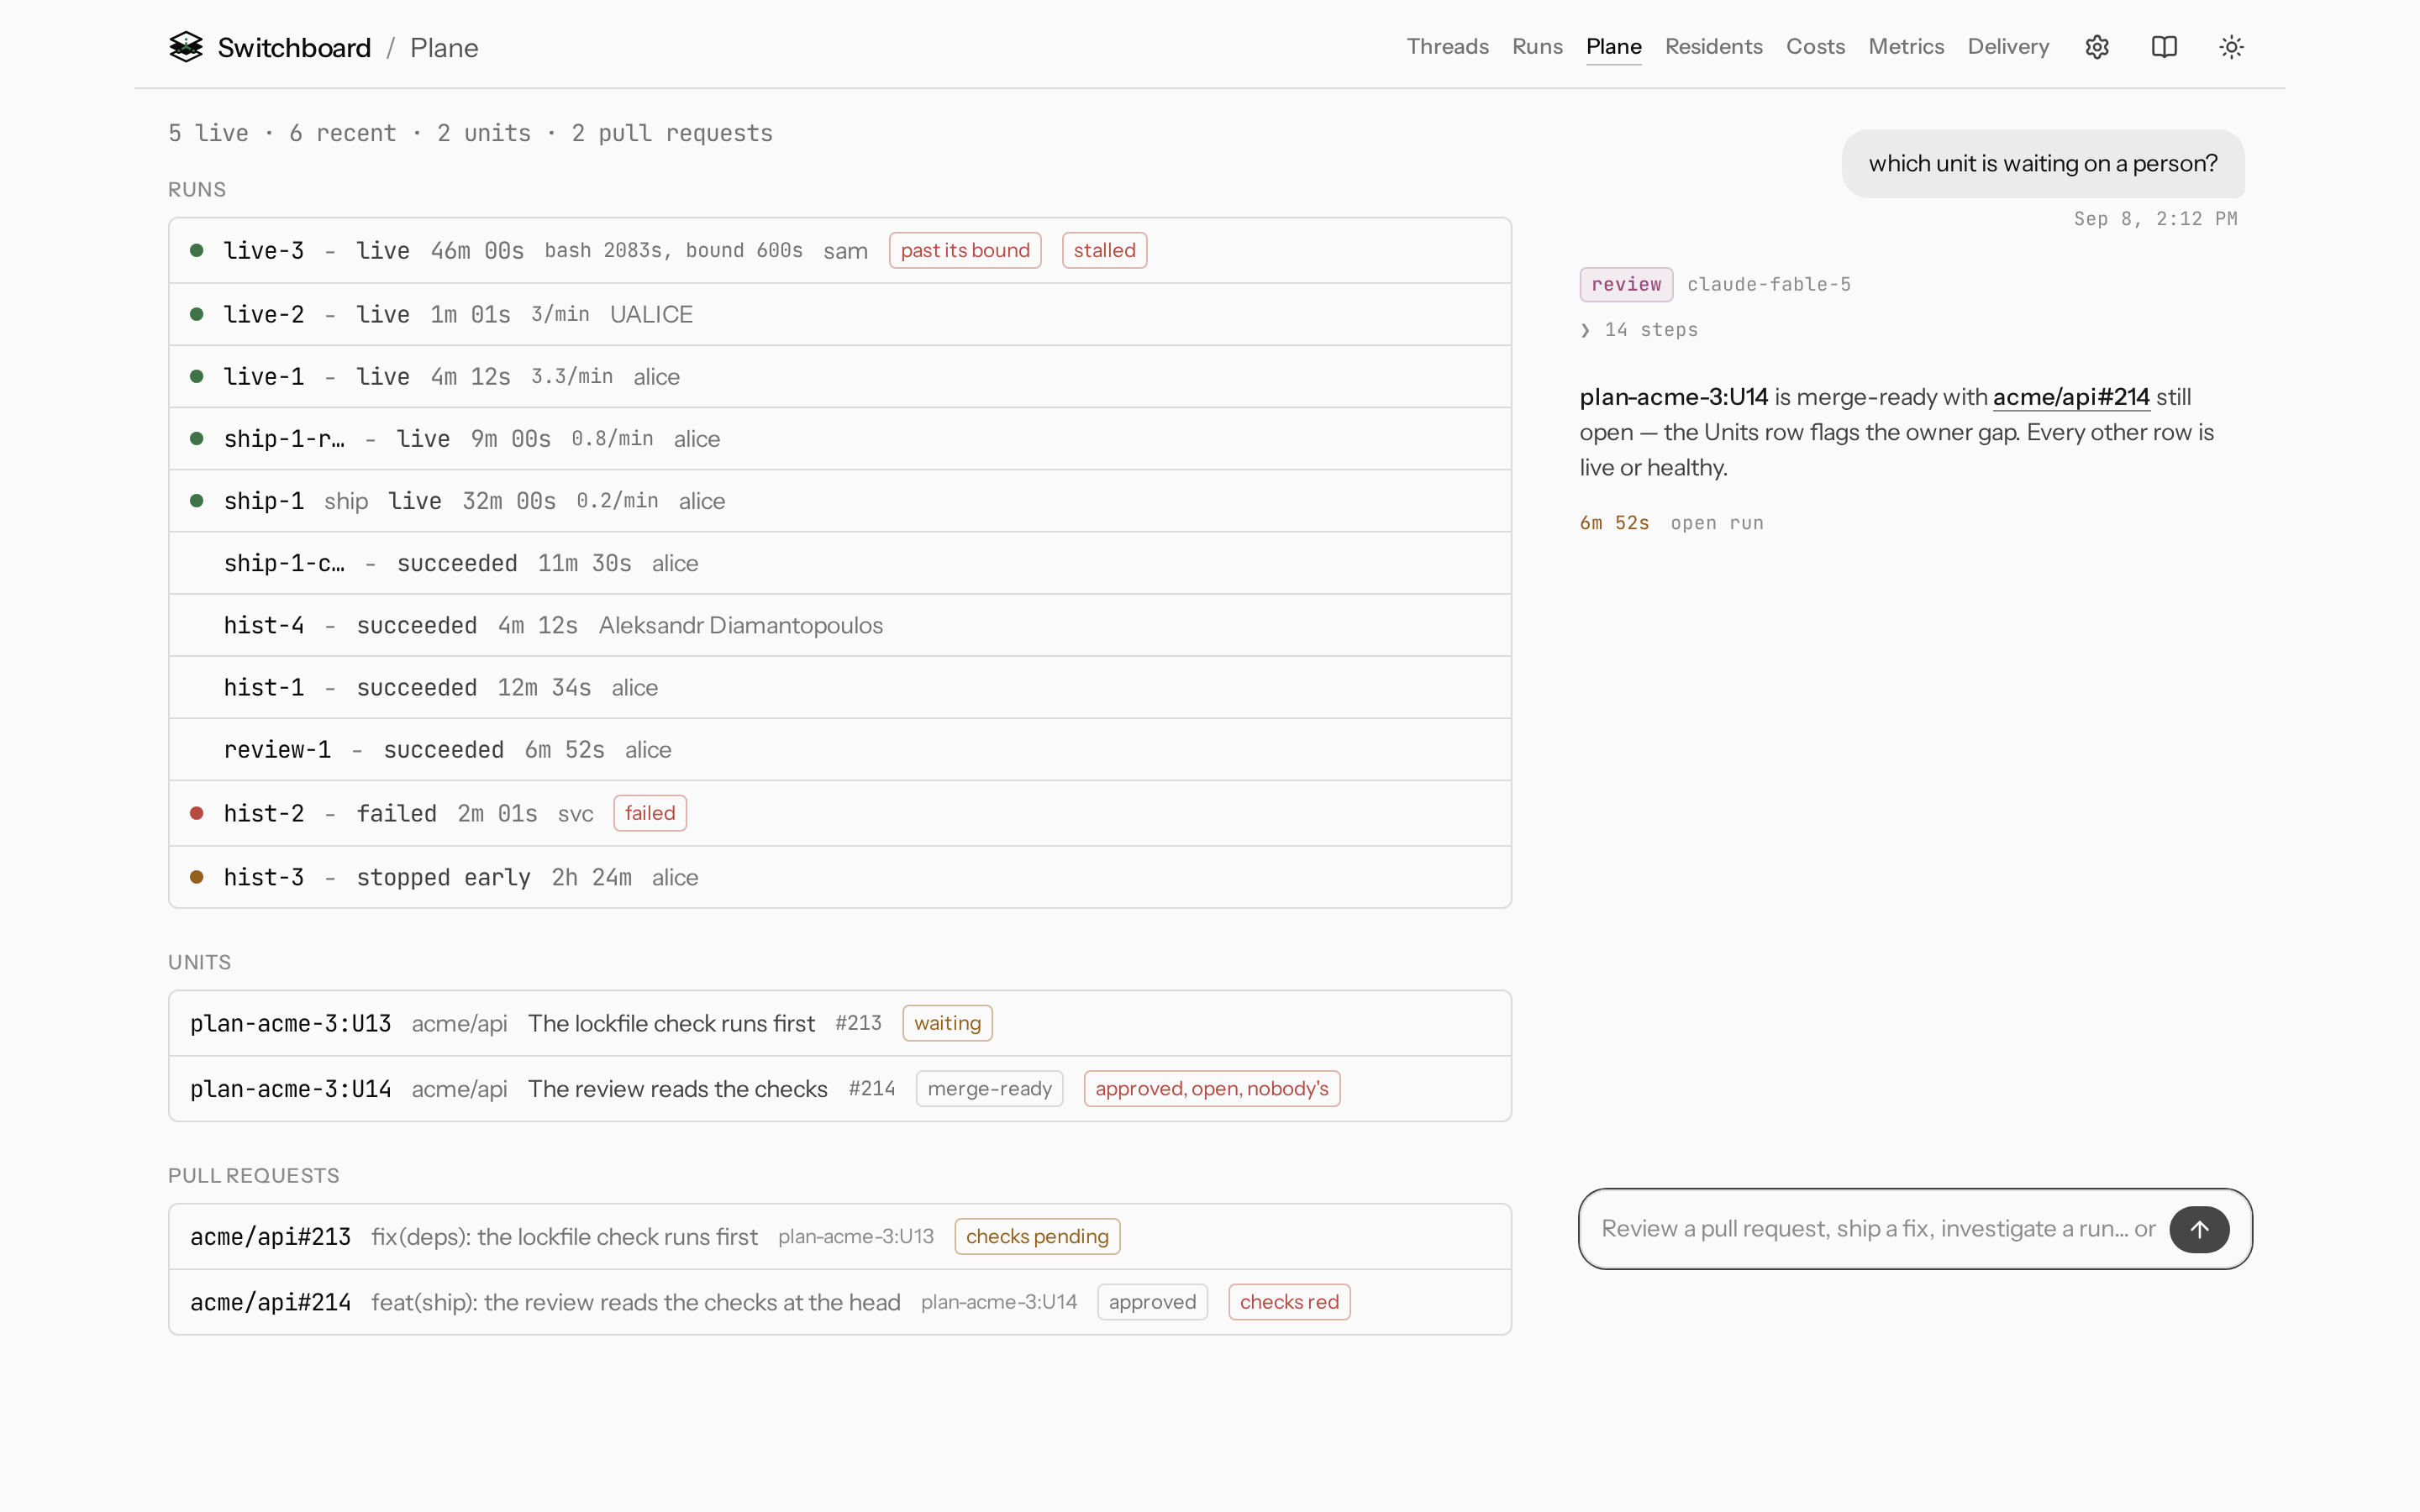2420x1512 pixels.
Task: Click the red status dot on hist-2
Action: click(x=197, y=813)
